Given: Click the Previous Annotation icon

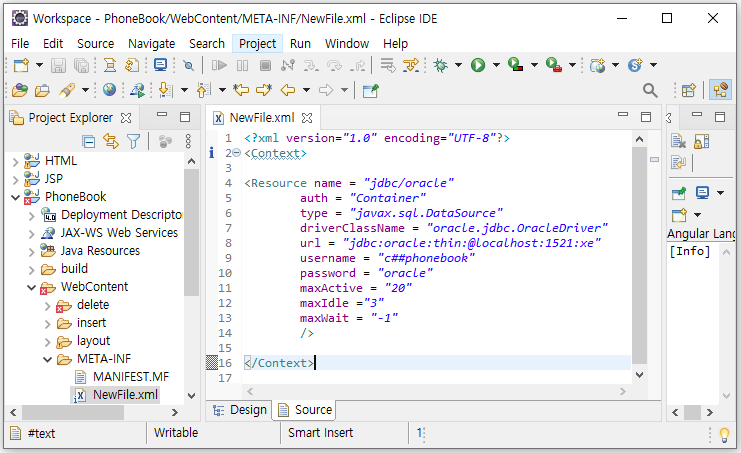Looking at the screenshot, I should (x=204, y=90).
